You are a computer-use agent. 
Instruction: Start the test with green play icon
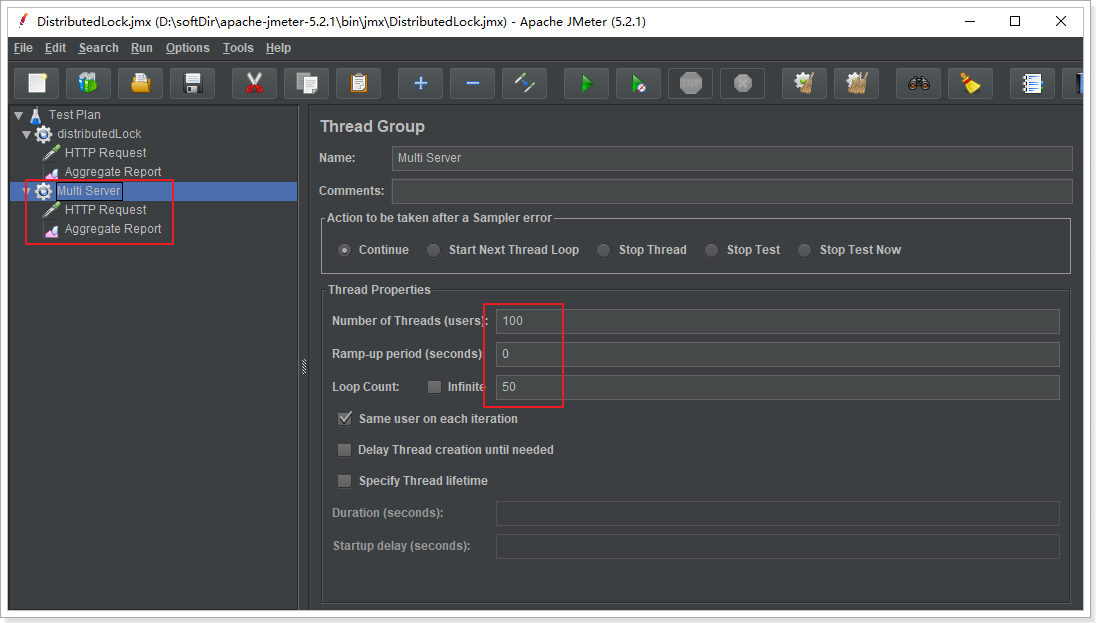(x=586, y=83)
